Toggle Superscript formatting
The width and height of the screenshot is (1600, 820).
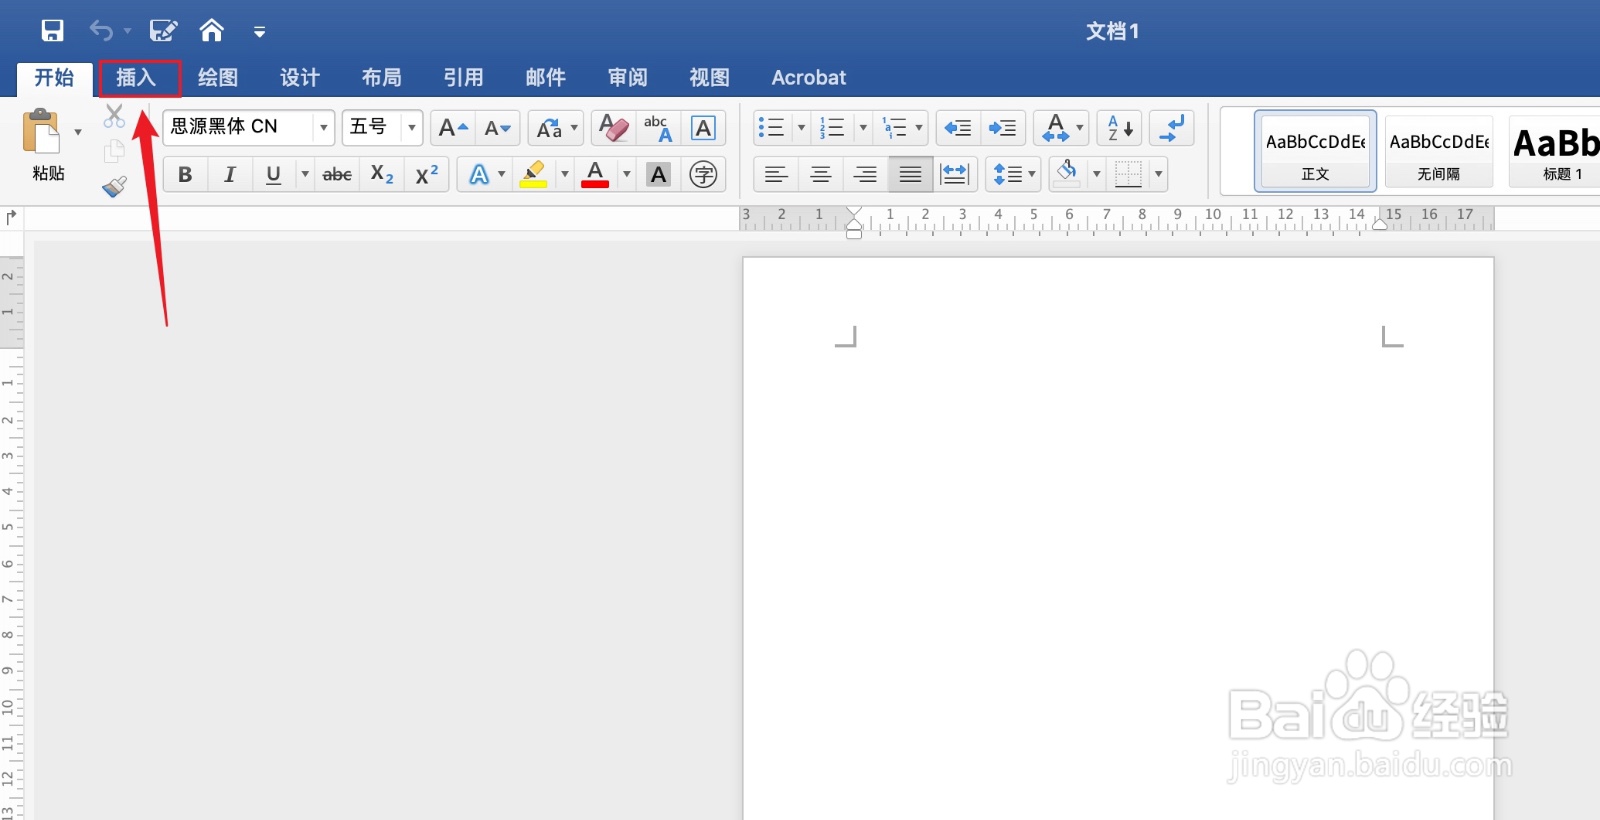click(x=427, y=174)
